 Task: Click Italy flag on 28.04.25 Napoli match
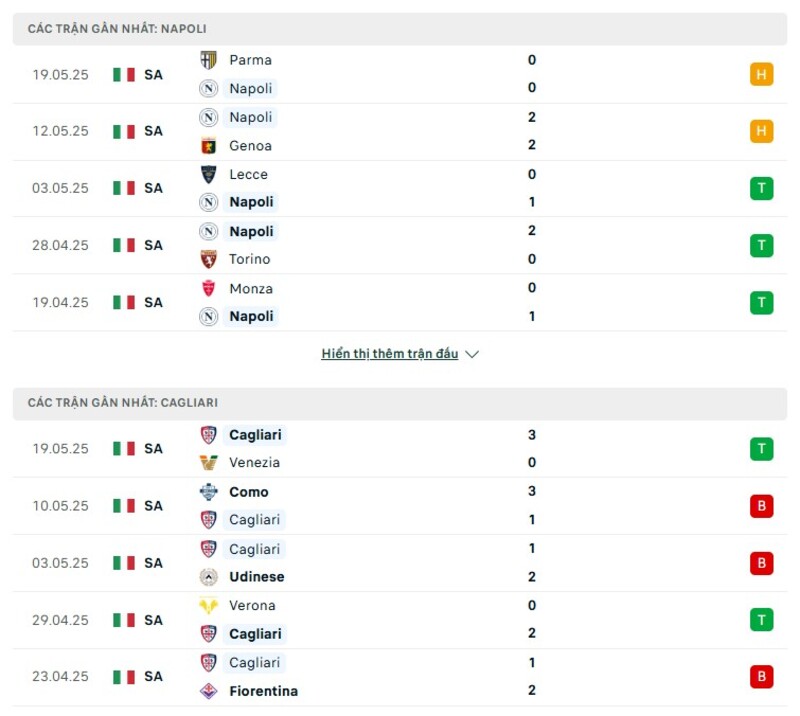coord(124,245)
